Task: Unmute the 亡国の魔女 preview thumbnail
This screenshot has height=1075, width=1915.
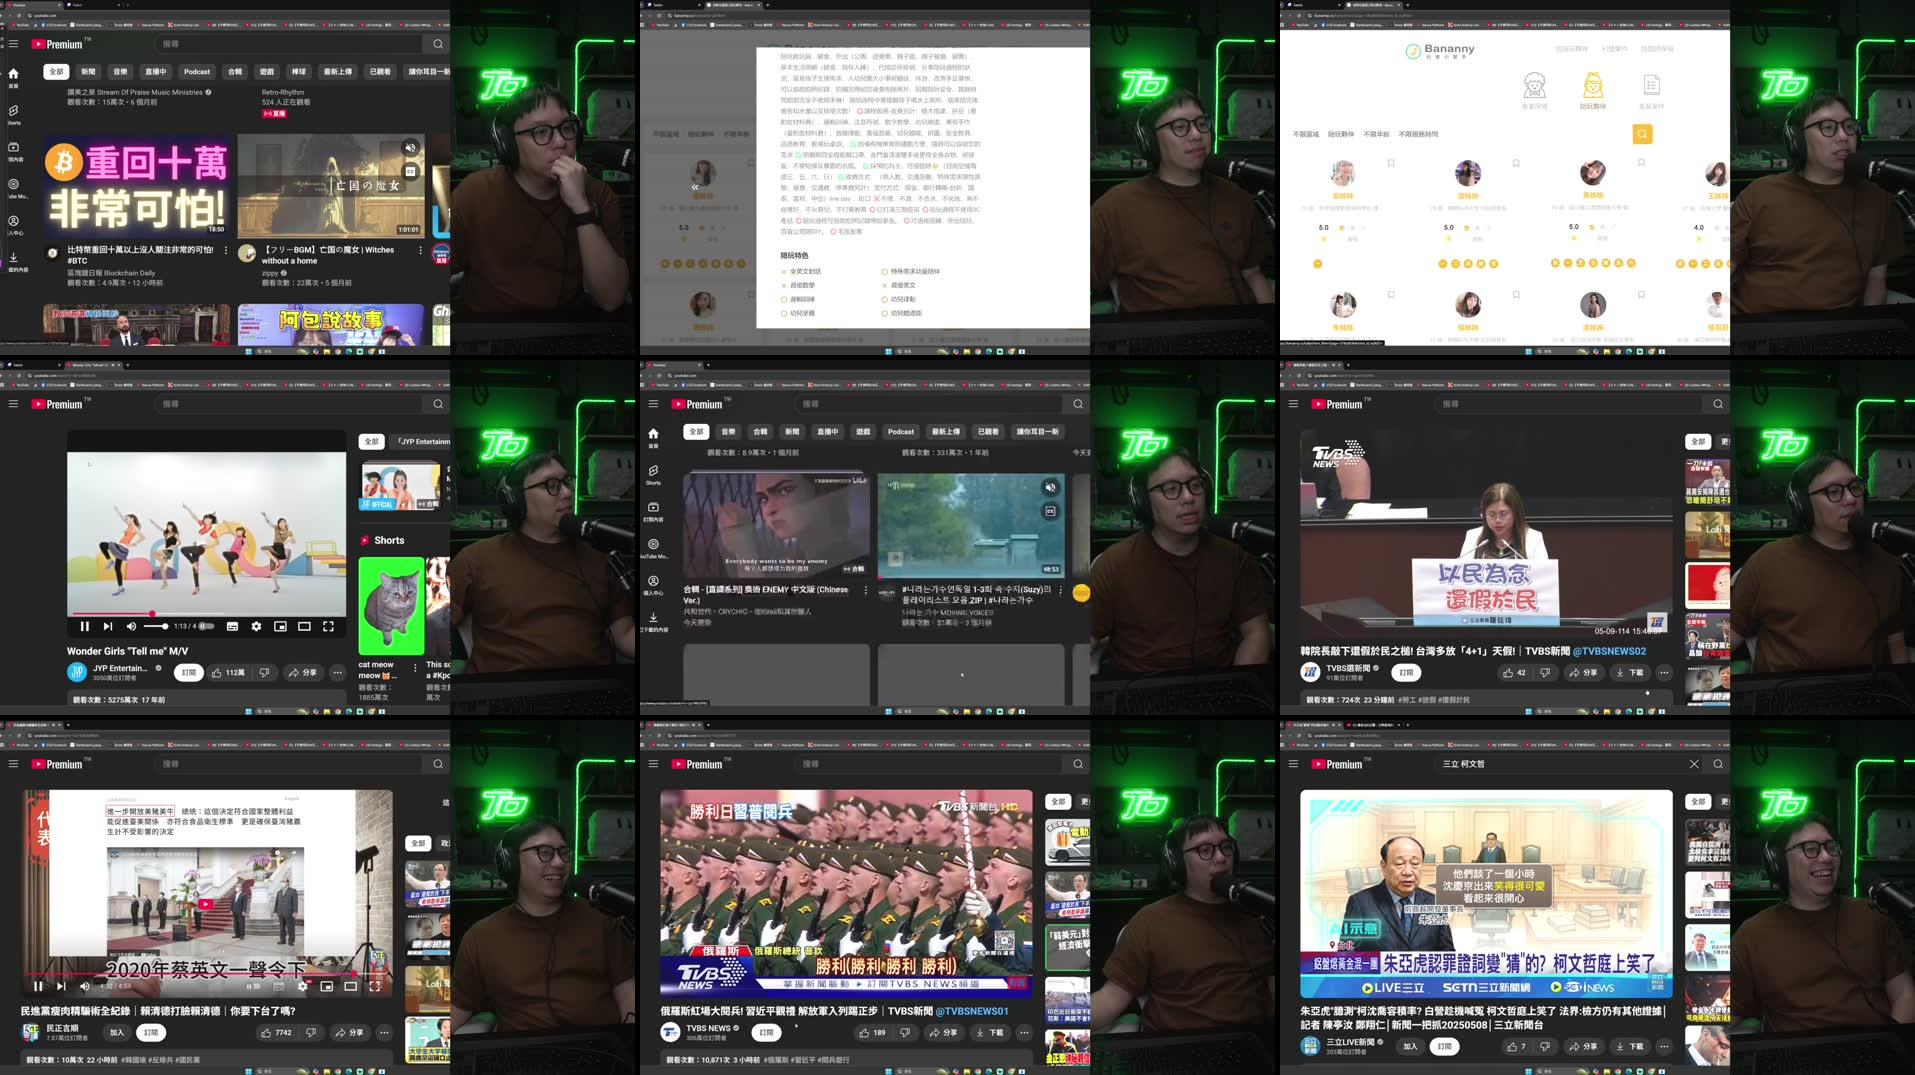Action: [410, 148]
